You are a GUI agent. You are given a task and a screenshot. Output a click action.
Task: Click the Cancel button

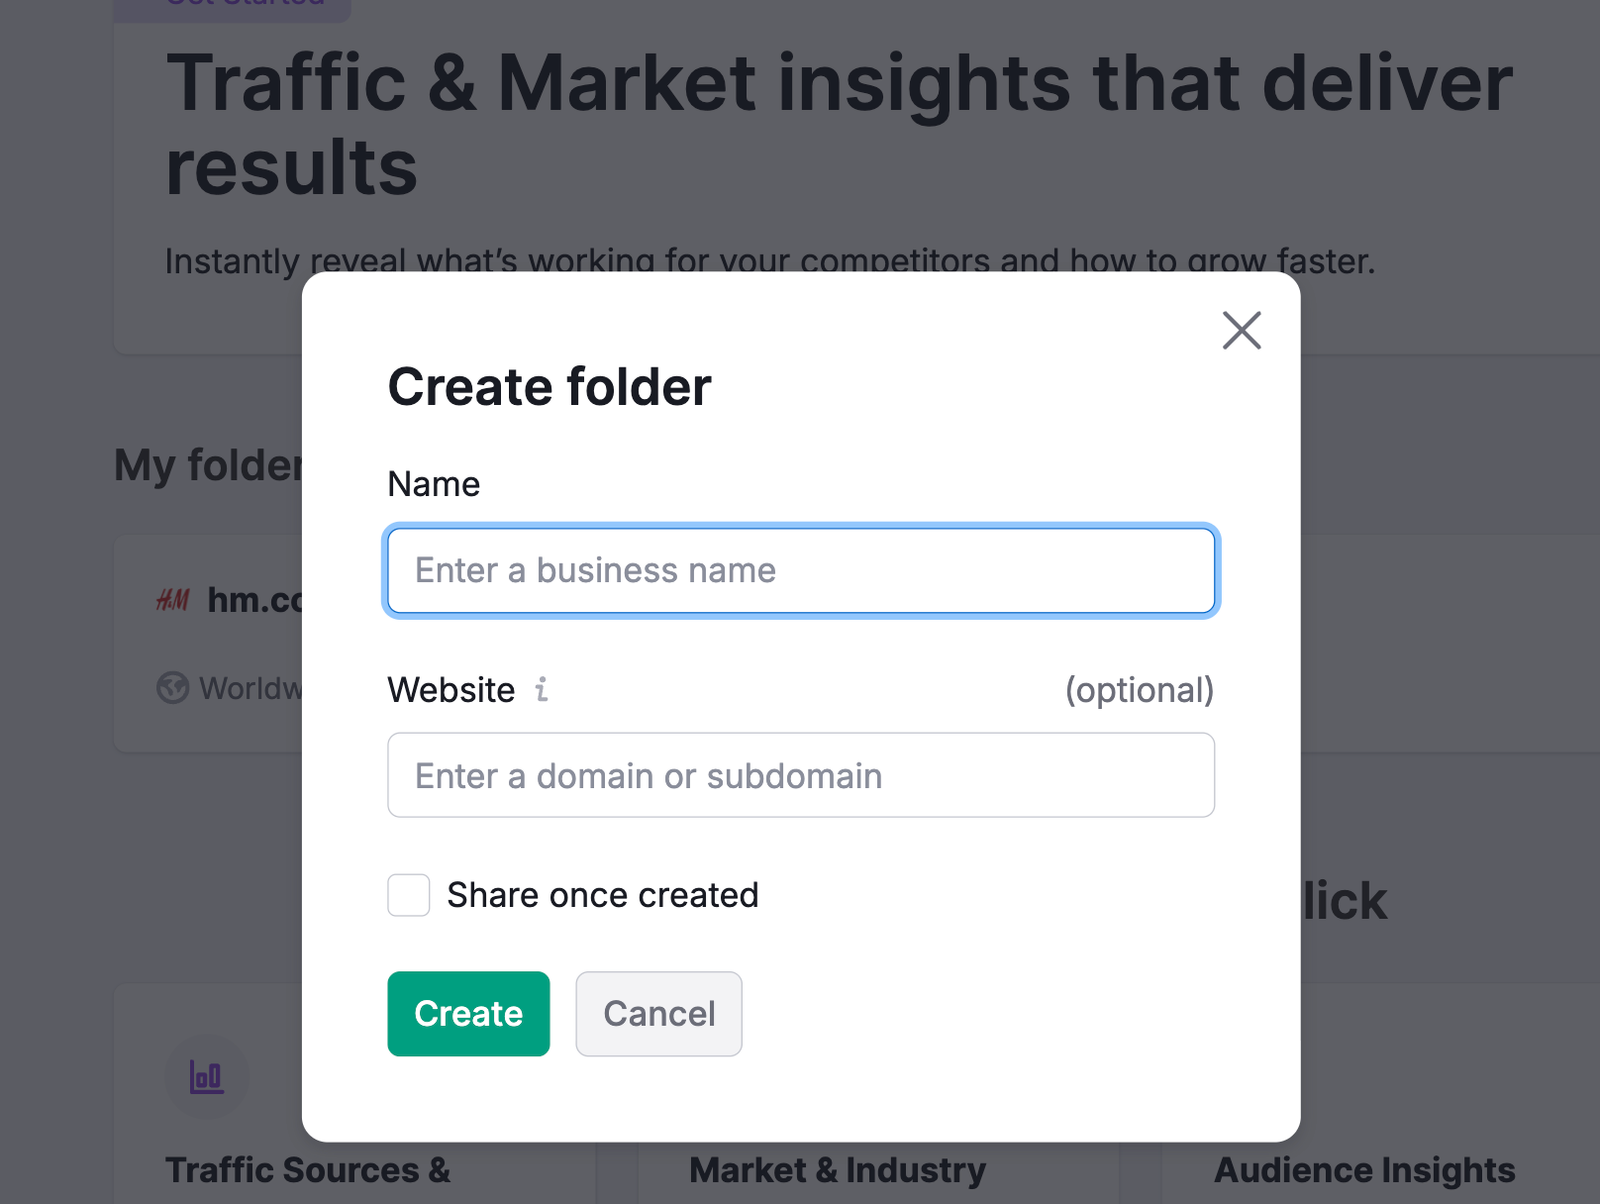tap(658, 1013)
